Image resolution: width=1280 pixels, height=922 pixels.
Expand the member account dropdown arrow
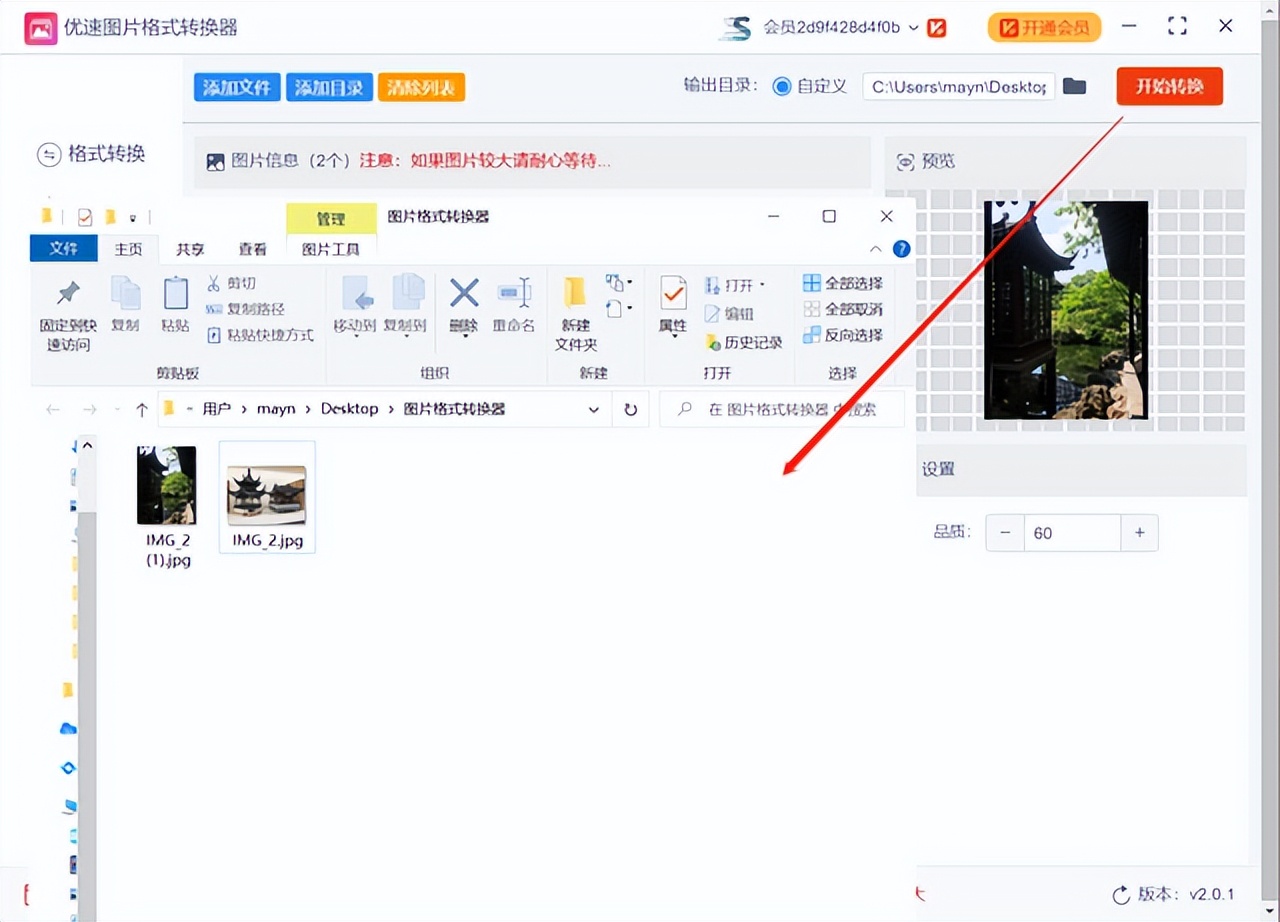click(x=913, y=28)
